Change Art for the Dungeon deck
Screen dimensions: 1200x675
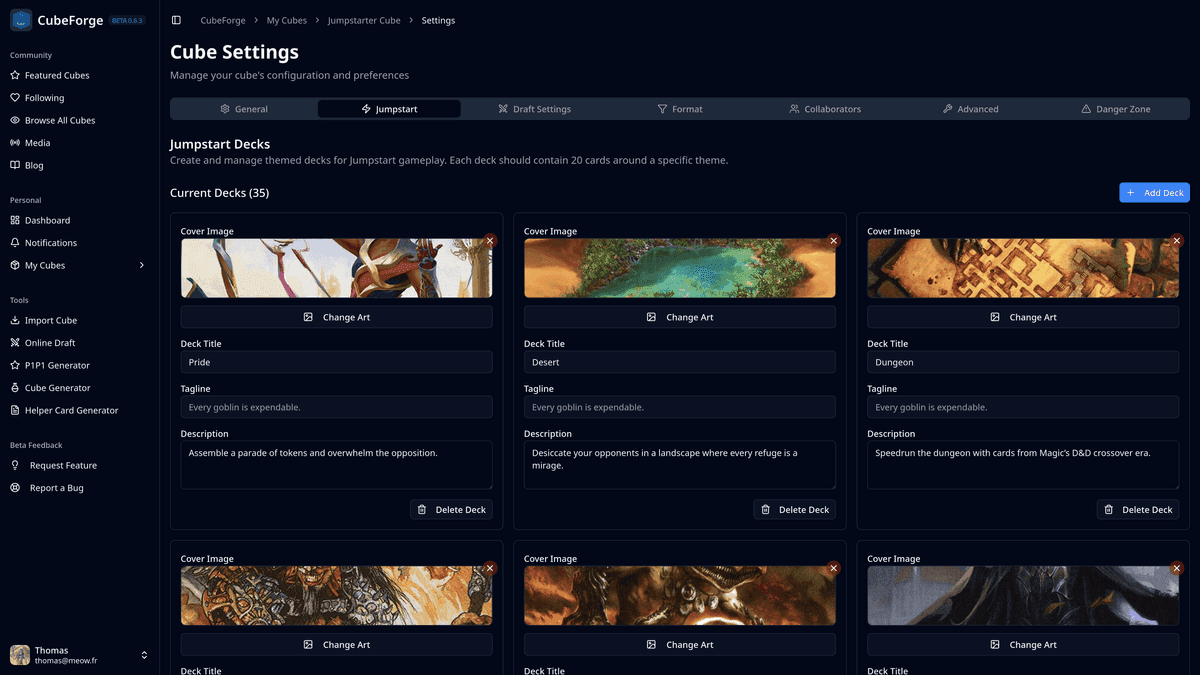[1022, 317]
